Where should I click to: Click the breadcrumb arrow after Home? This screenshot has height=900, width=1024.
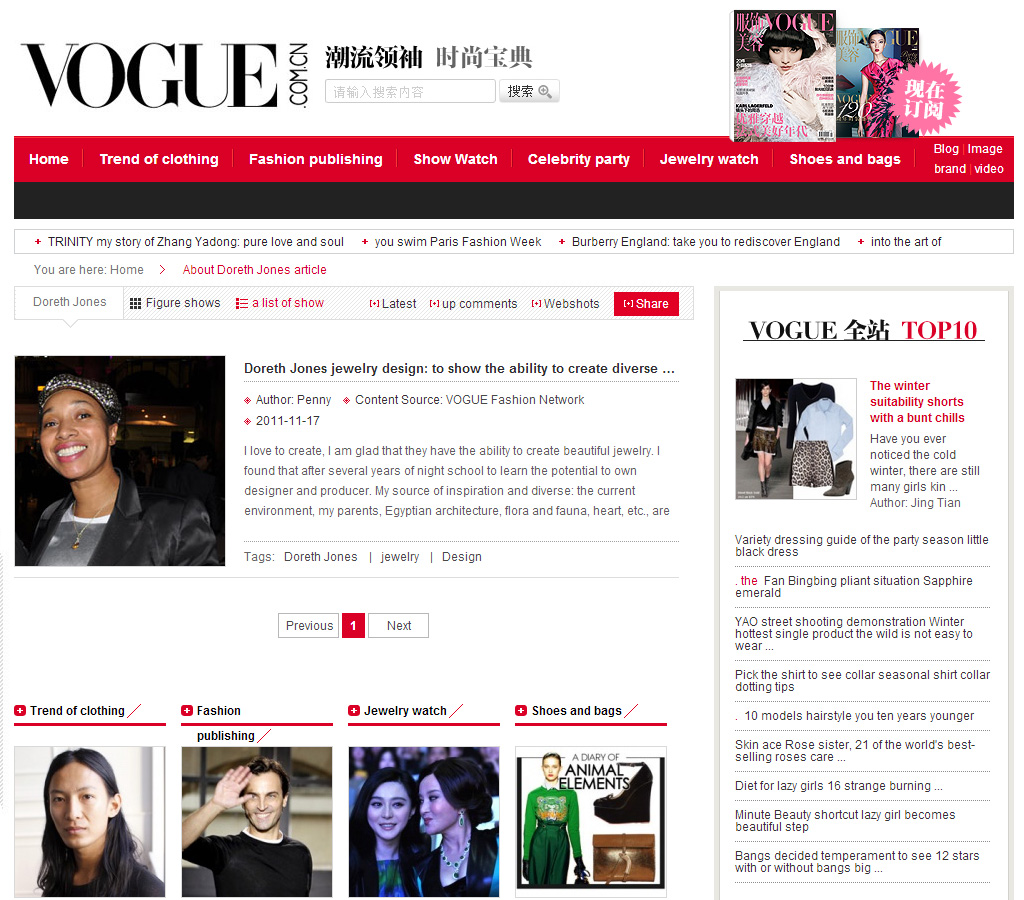tap(163, 270)
